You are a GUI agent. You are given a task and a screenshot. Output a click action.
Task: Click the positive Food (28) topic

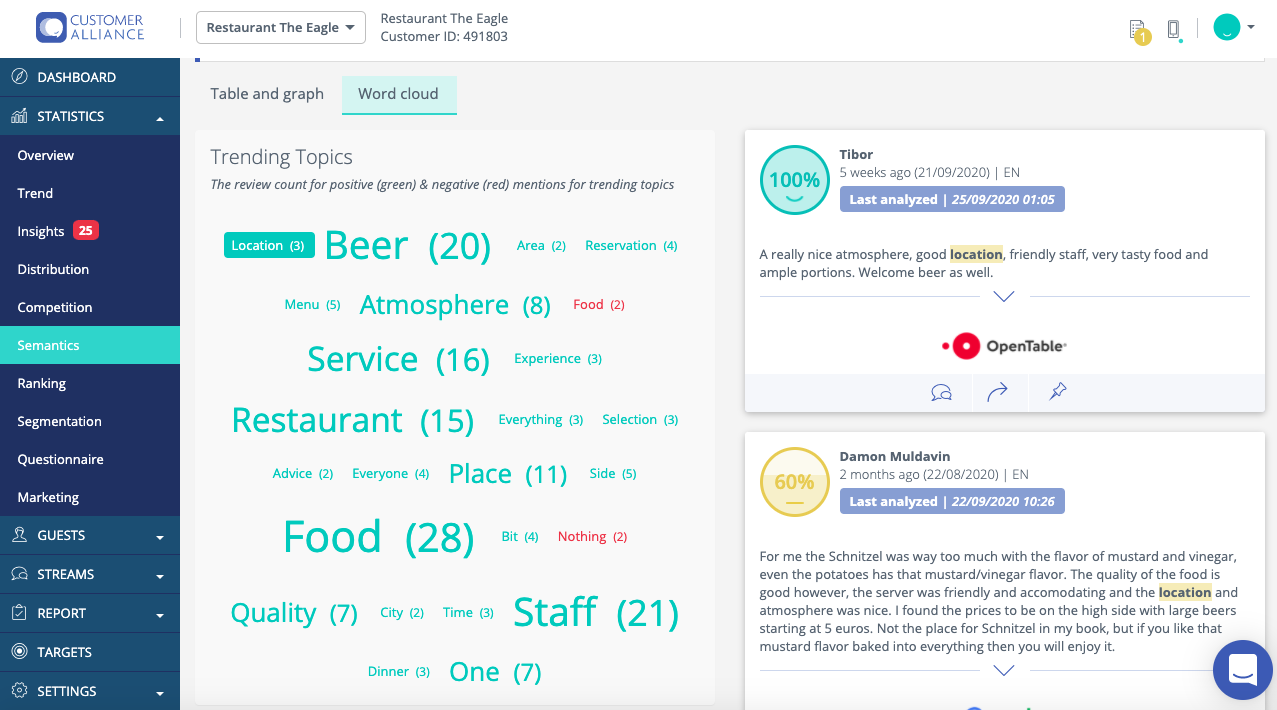(x=378, y=537)
